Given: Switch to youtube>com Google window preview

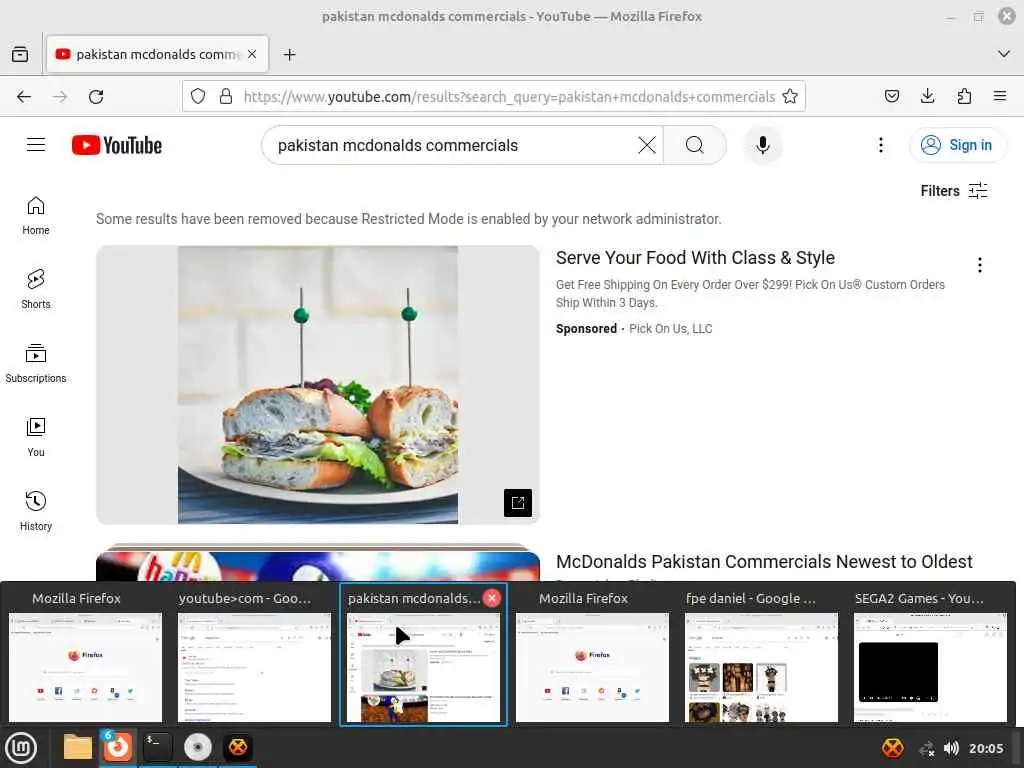Looking at the screenshot, I should point(254,655).
